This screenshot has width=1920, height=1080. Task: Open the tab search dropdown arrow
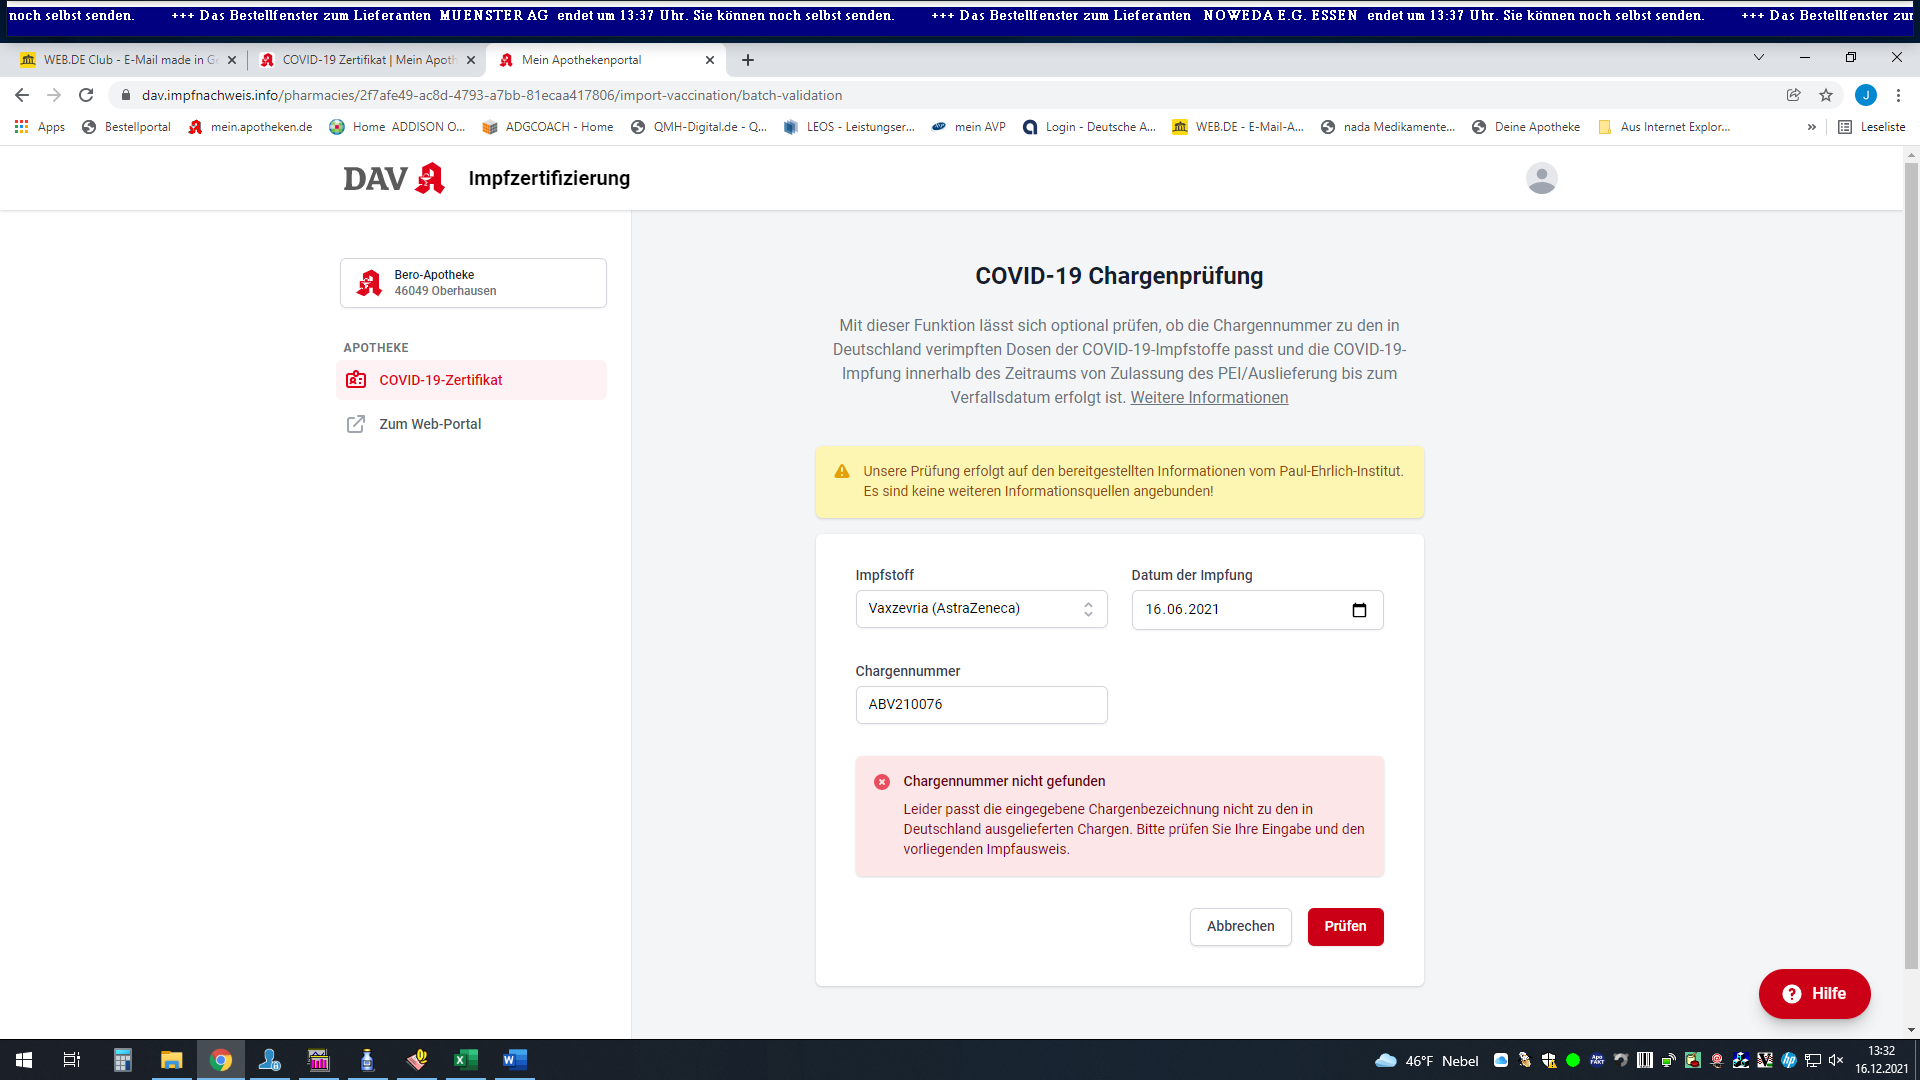click(1758, 58)
